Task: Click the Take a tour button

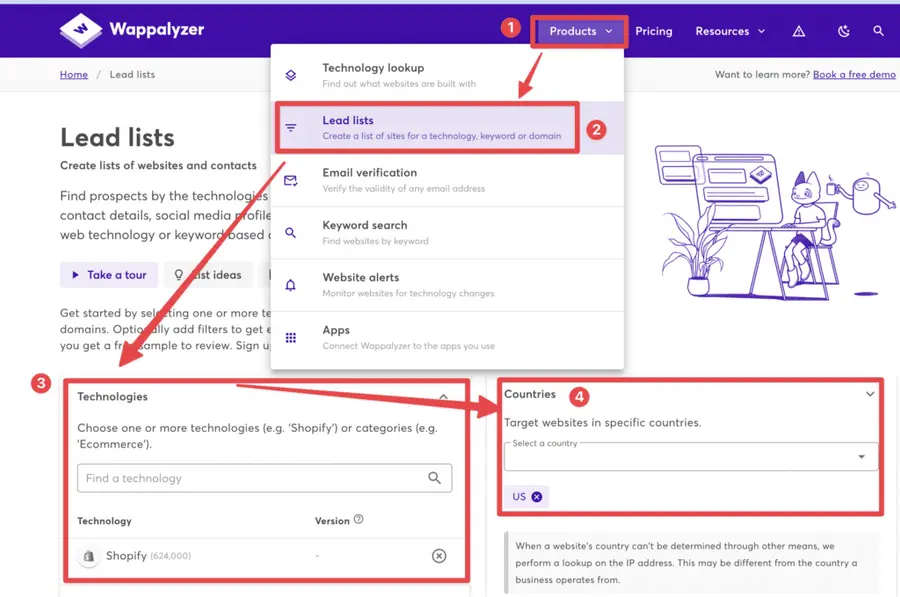Action: tap(108, 274)
